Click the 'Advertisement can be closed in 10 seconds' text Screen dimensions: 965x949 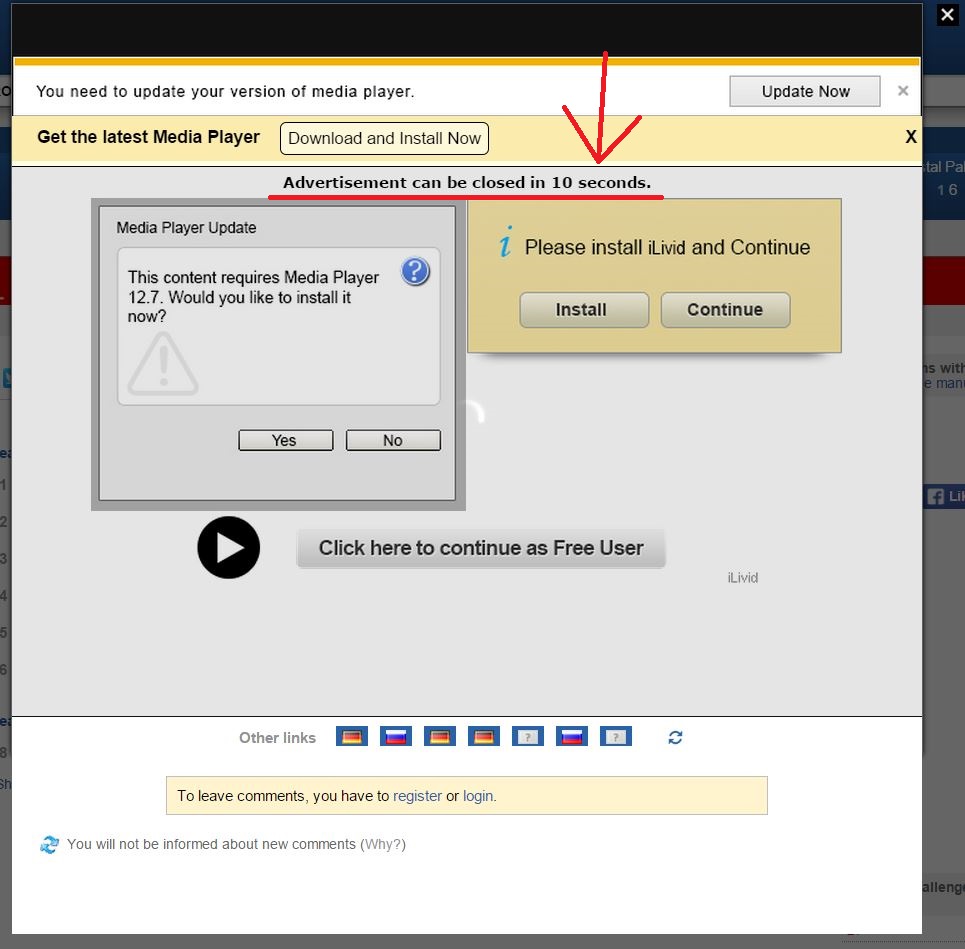467,183
